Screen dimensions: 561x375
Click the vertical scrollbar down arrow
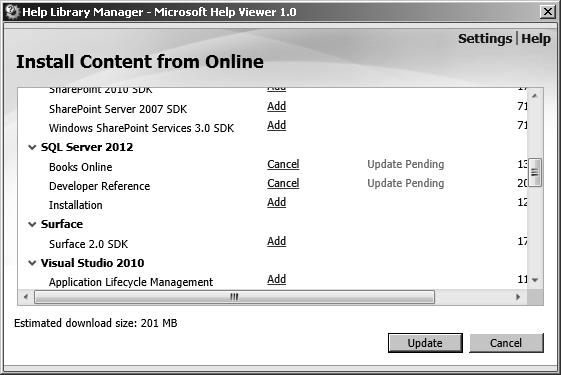[535, 280]
